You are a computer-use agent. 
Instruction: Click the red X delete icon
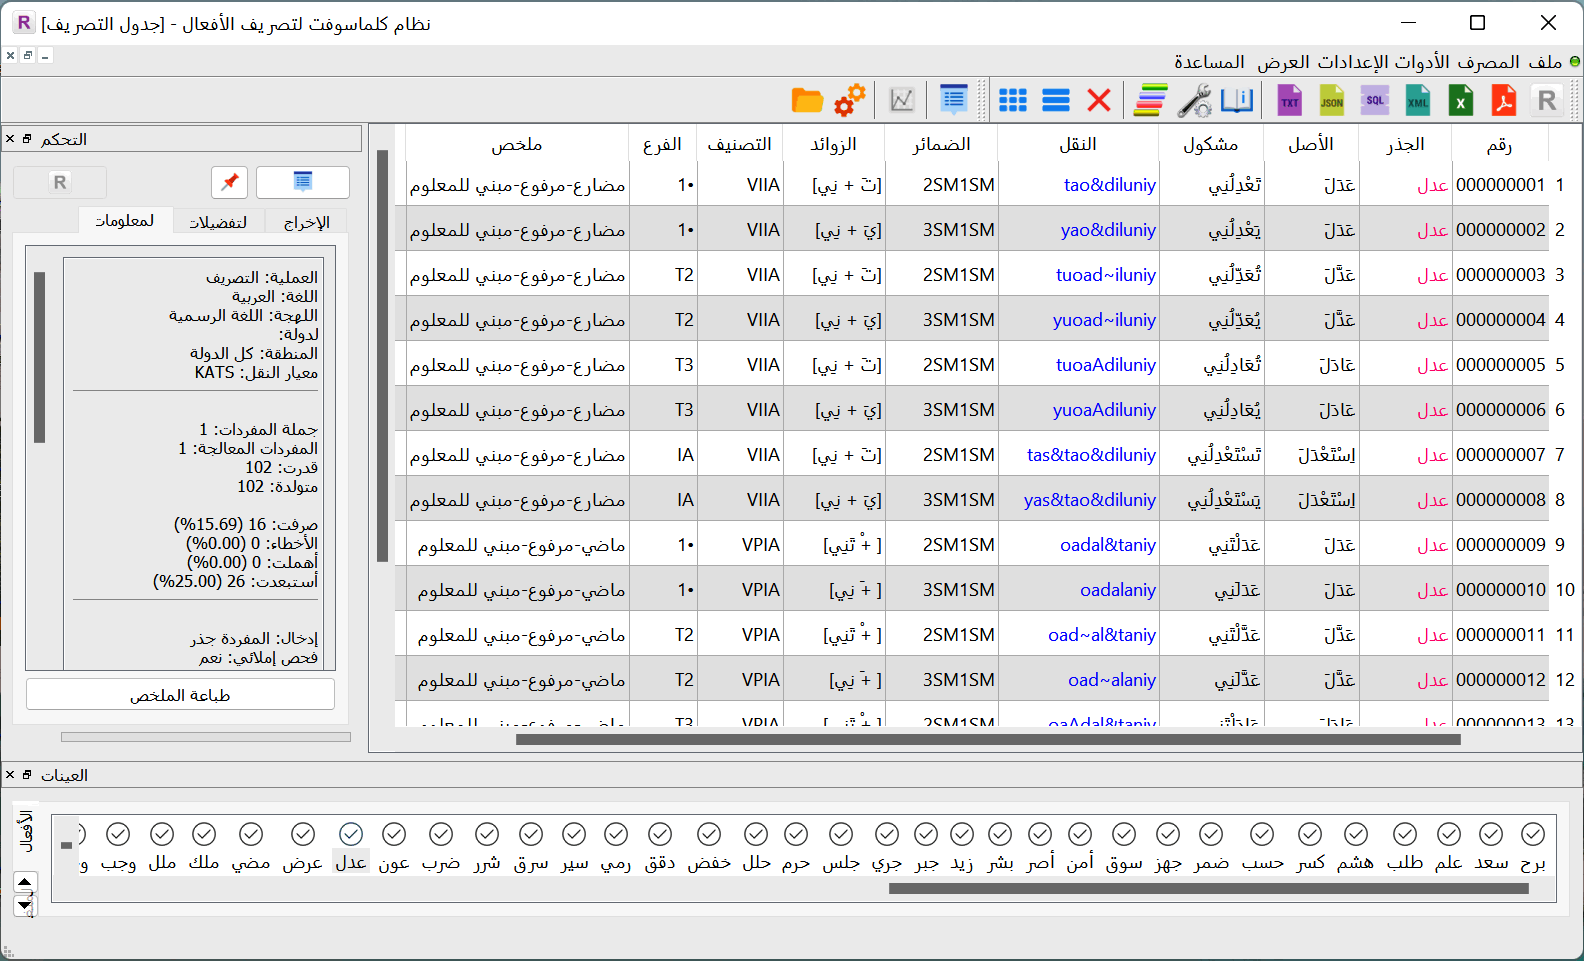(x=1099, y=100)
